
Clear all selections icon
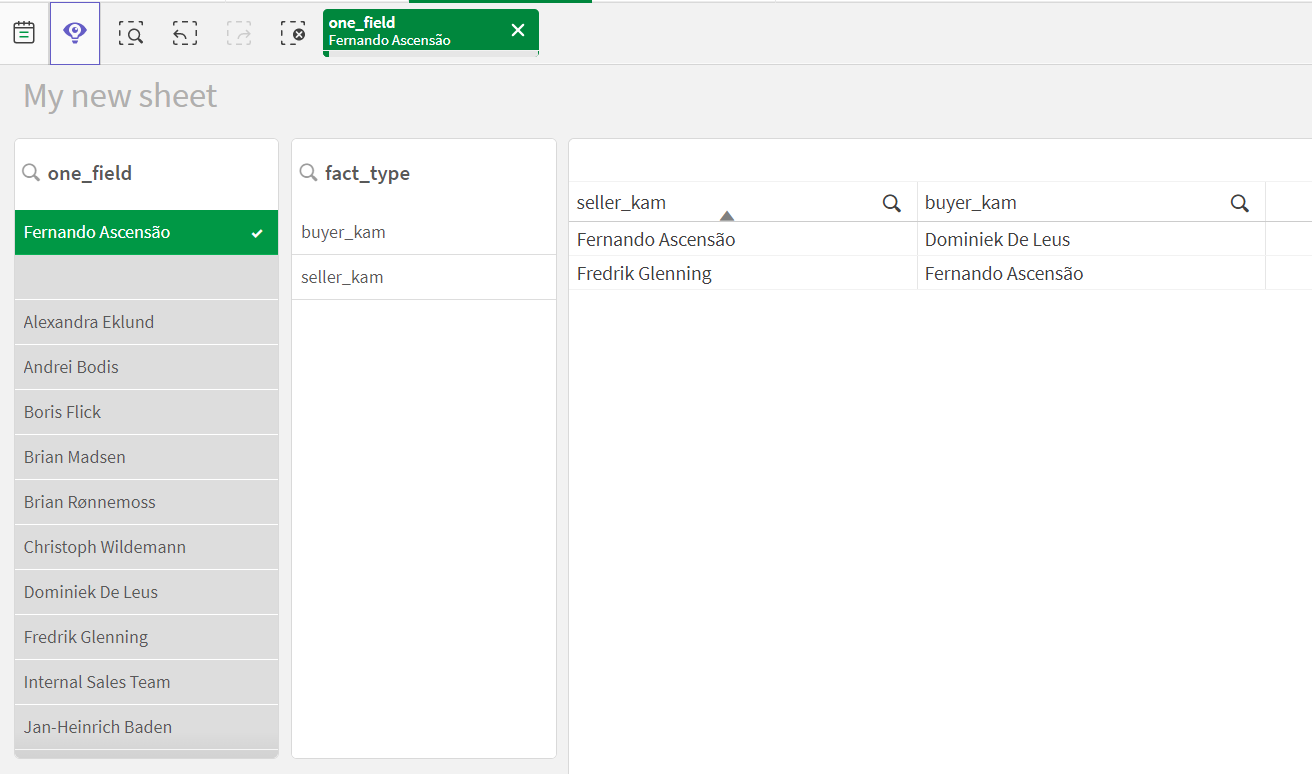[x=293, y=33]
